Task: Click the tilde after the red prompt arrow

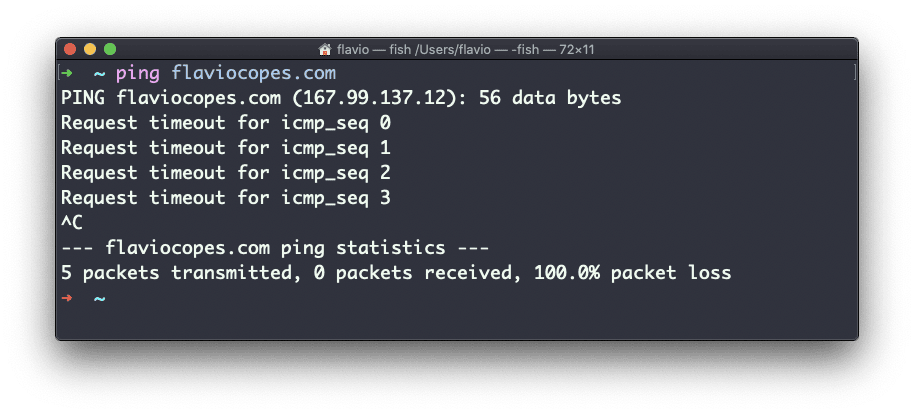Action: point(100,299)
